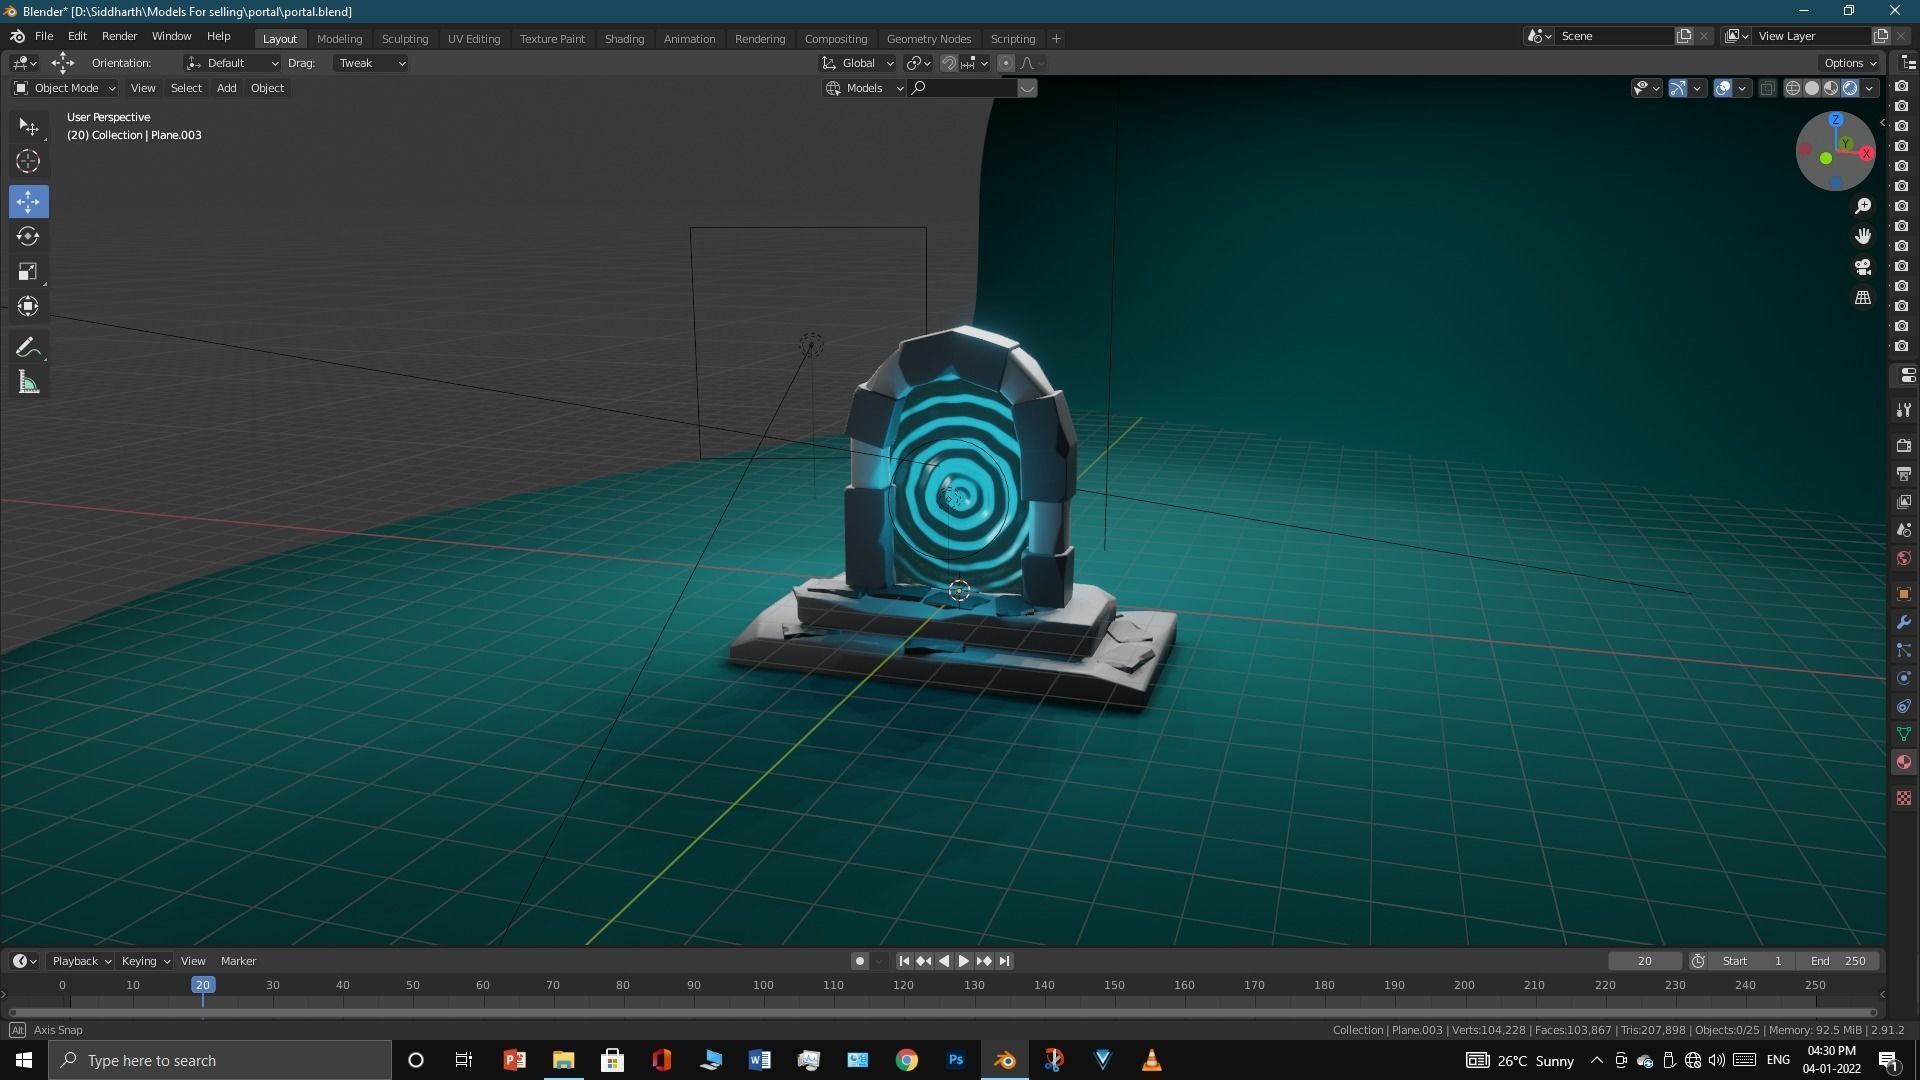Open the Render menu
Image resolution: width=1920 pixels, height=1080 pixels.
[119, 36]
